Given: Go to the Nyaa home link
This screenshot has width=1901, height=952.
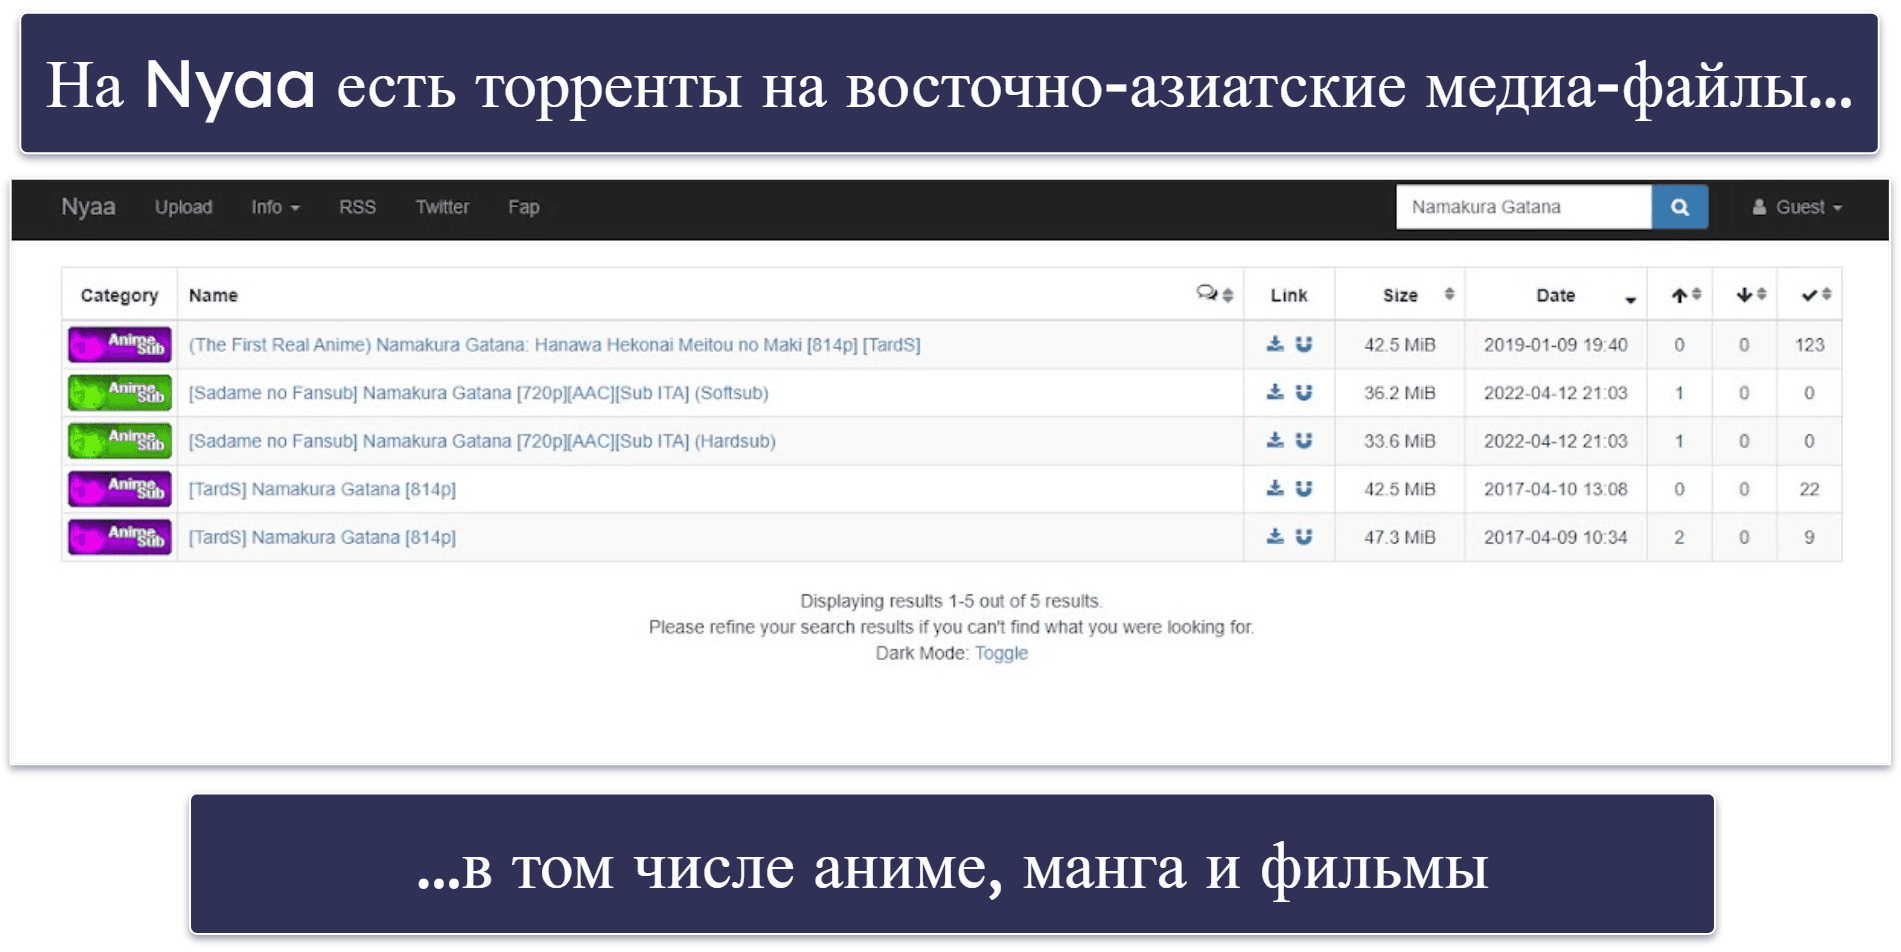Looking at the screenshot, I should [x=88, y=207].
